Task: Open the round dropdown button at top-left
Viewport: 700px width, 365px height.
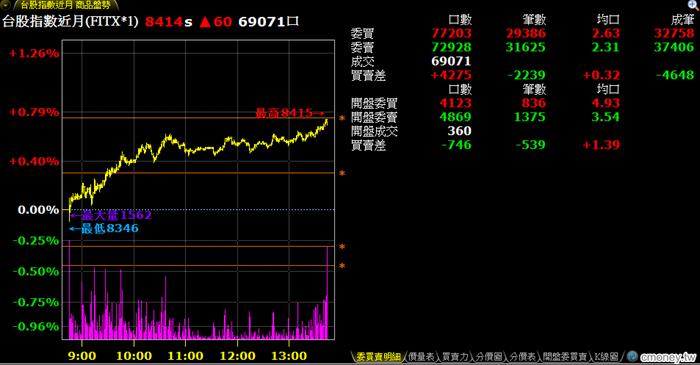Action: click(x=4, y=5)
